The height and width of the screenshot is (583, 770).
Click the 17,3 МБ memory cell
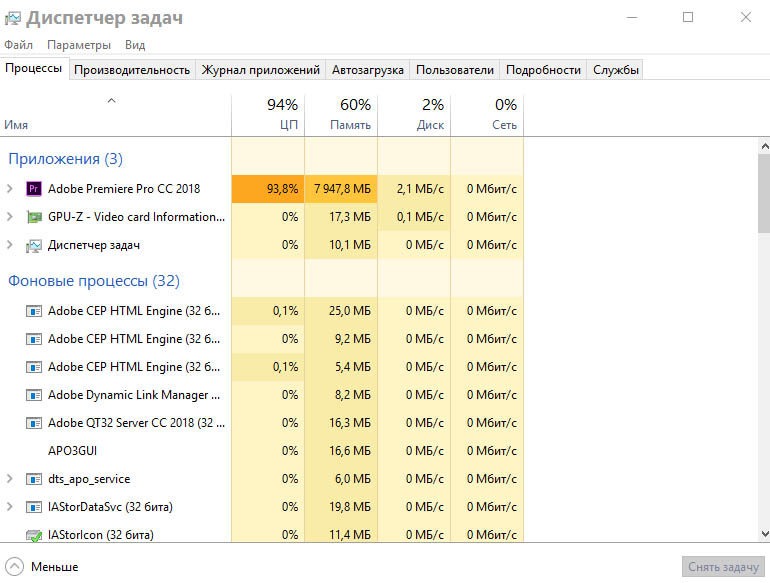[x=341, y=217]
